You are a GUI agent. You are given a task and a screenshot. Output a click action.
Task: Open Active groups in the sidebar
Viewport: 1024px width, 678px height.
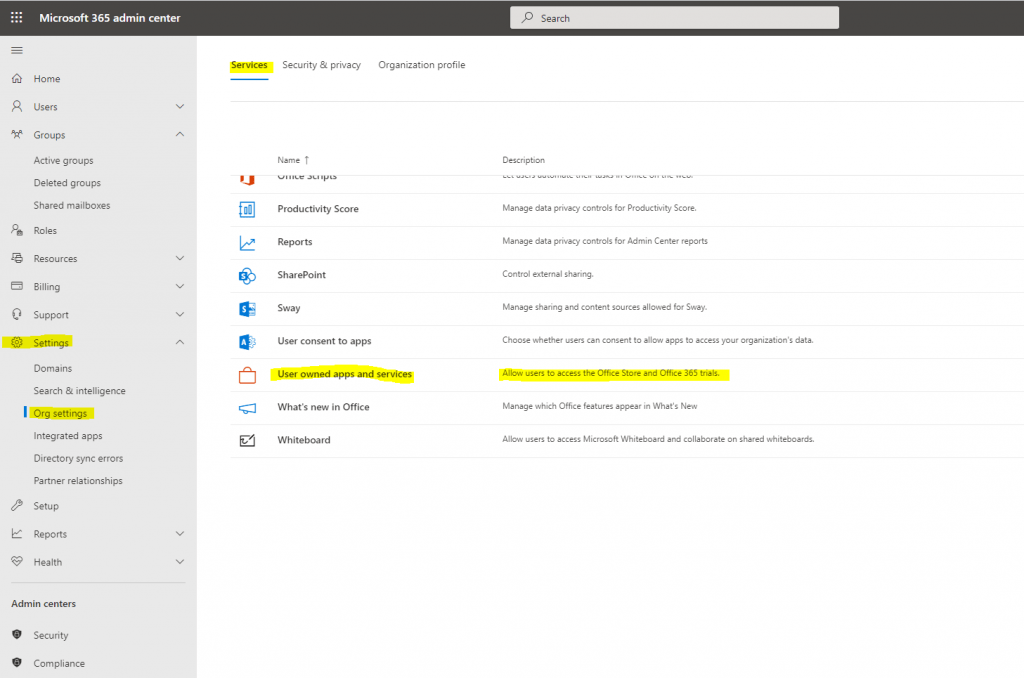coord(63,160)
